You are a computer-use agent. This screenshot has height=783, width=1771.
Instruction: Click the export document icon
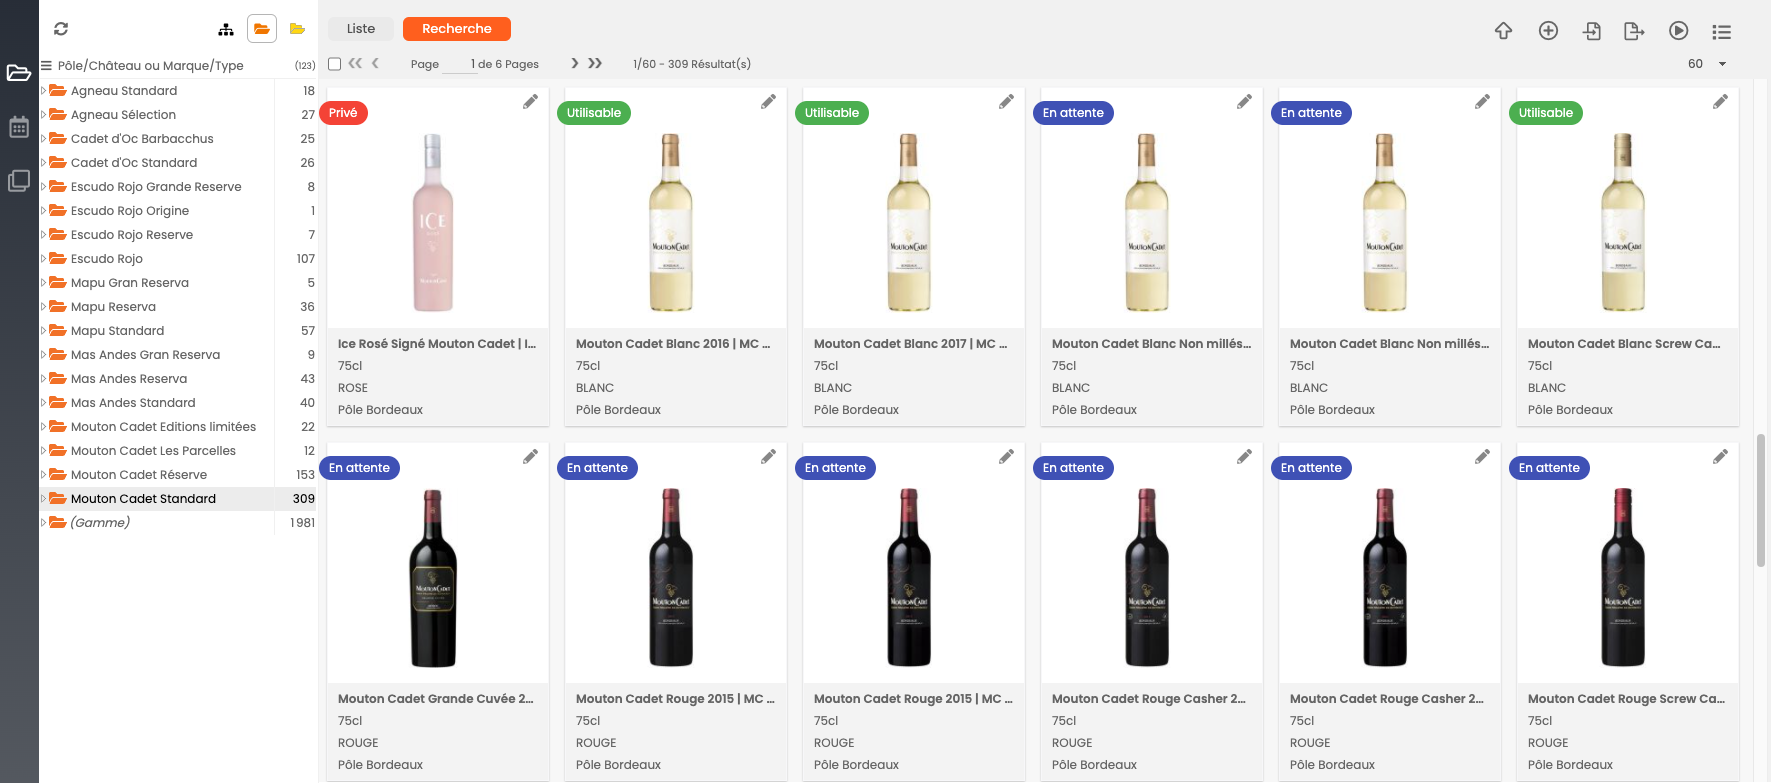coord(1634,31)
